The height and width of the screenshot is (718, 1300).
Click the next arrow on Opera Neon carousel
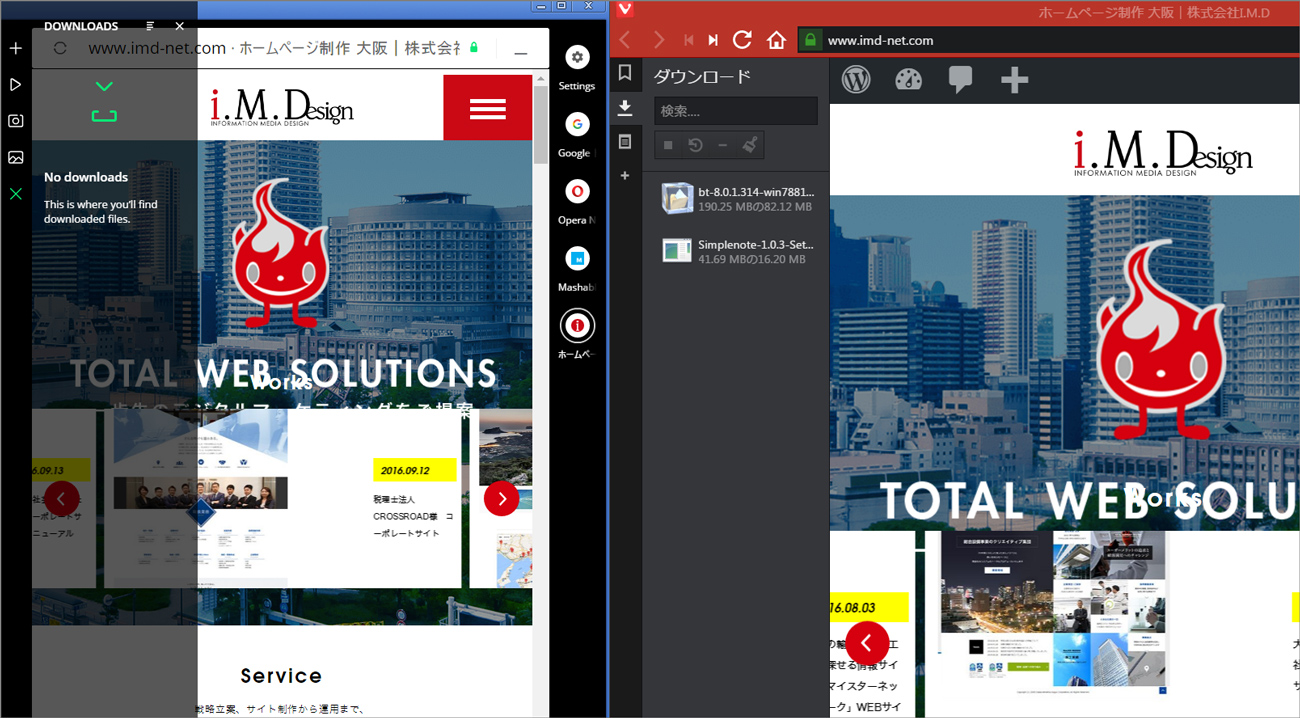pos(501,498)
